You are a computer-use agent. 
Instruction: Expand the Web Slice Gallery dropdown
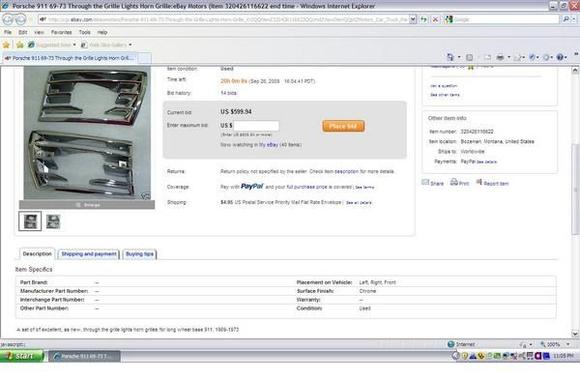point(130,45)
